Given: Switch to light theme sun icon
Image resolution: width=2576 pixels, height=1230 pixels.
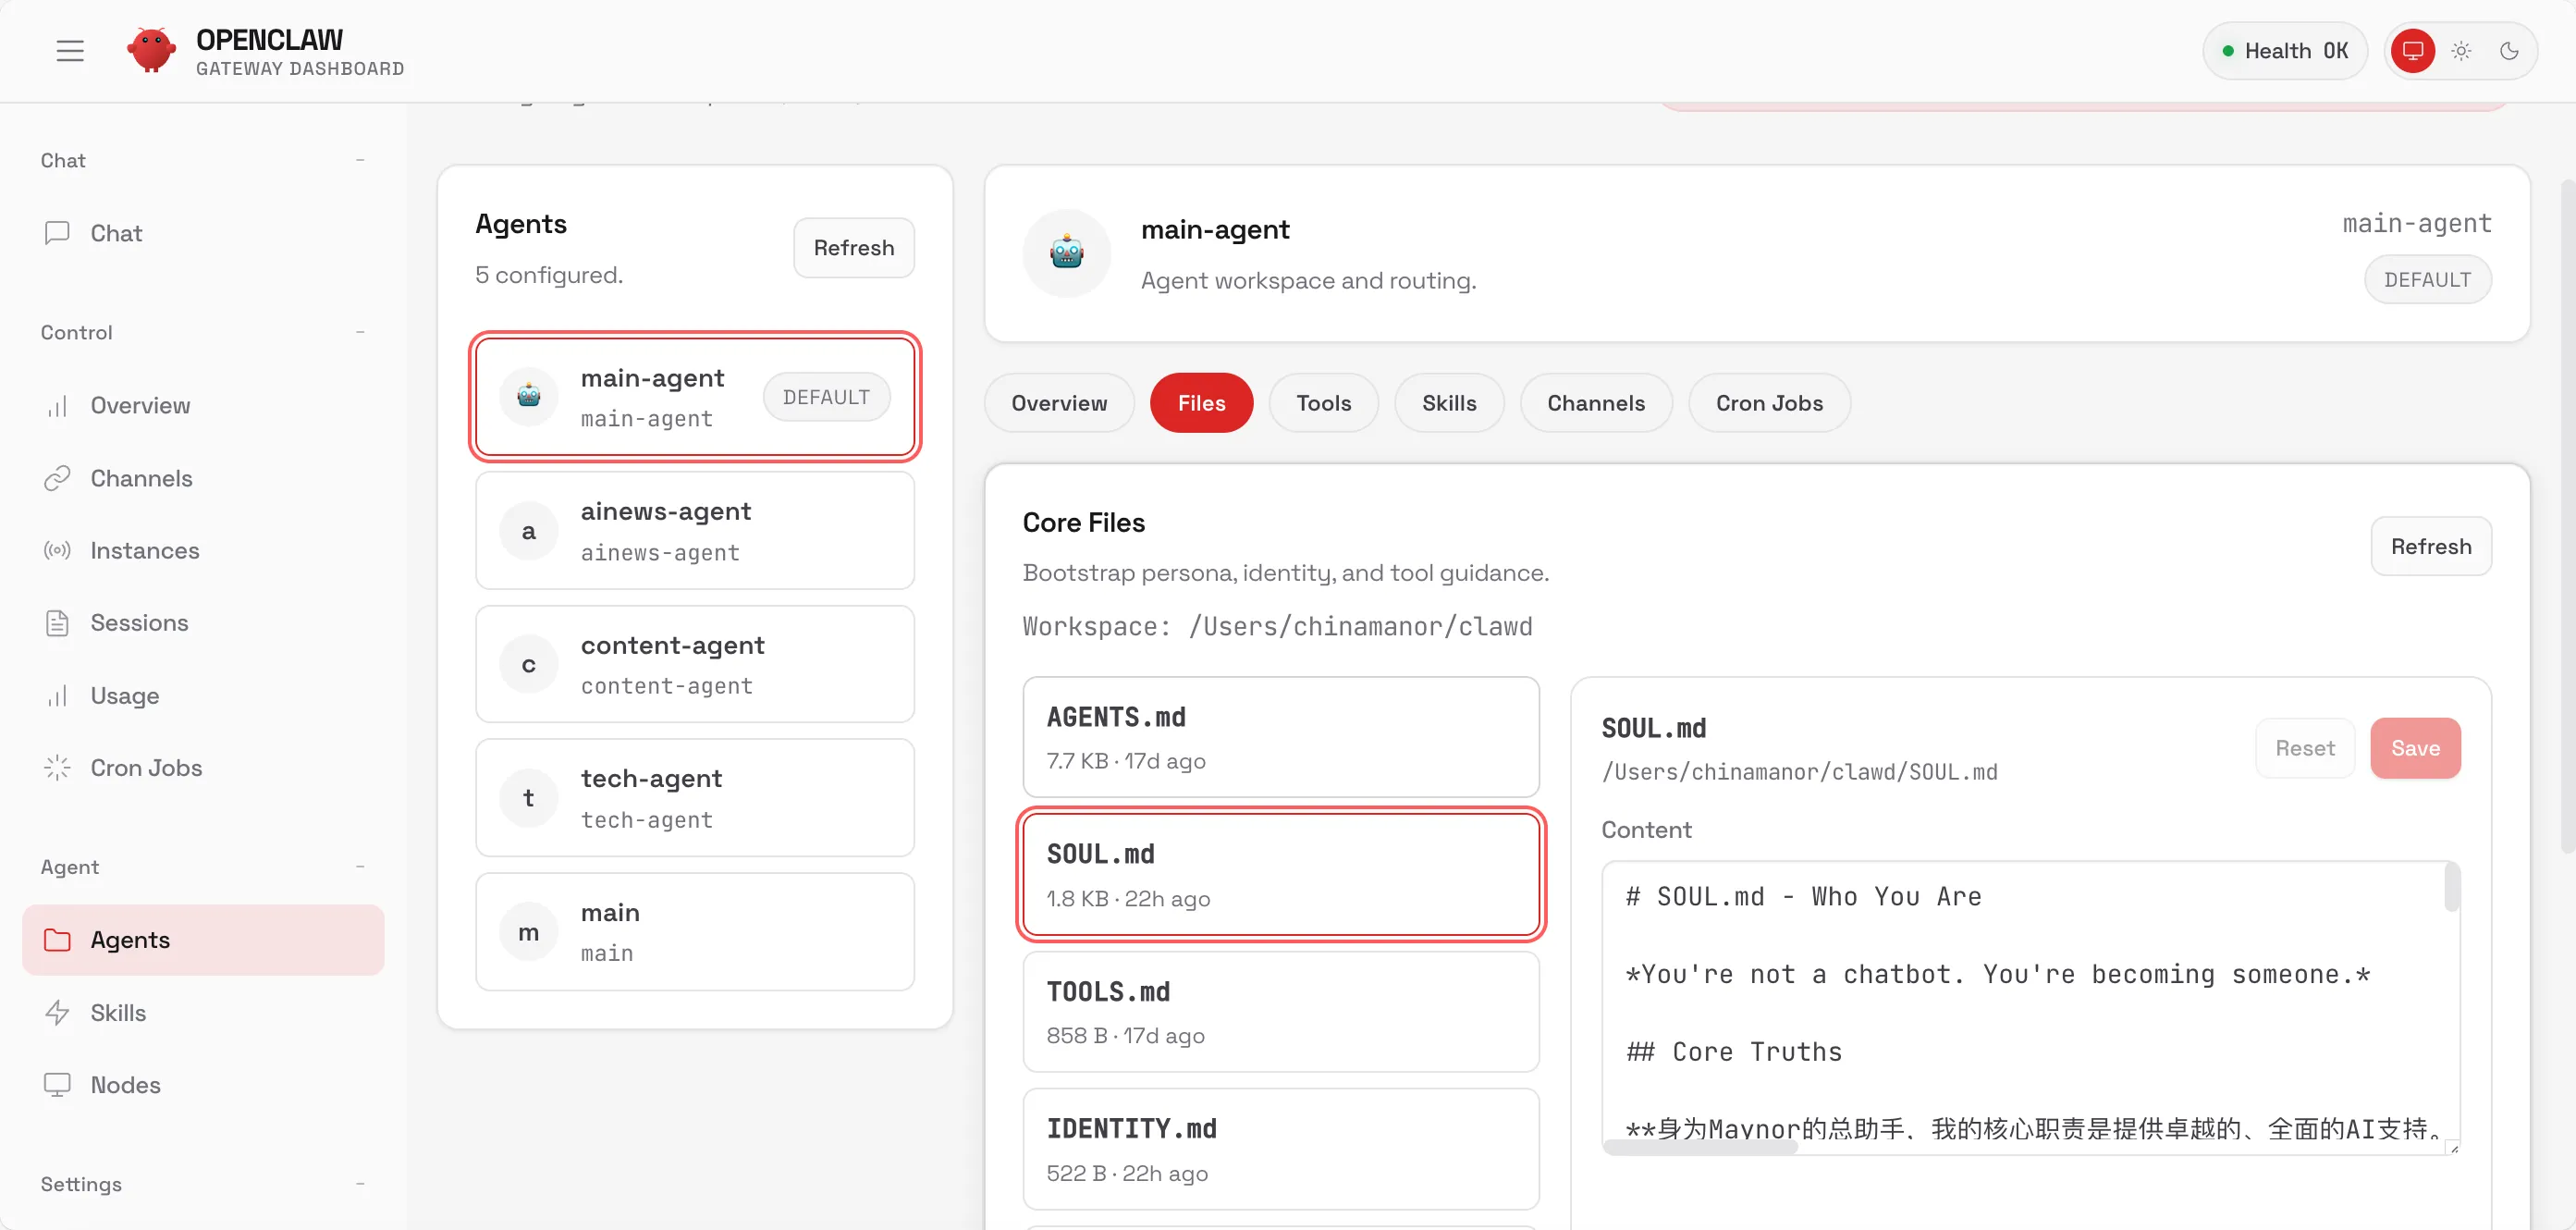Looking at the screenshot, I should coord(2461,51).
